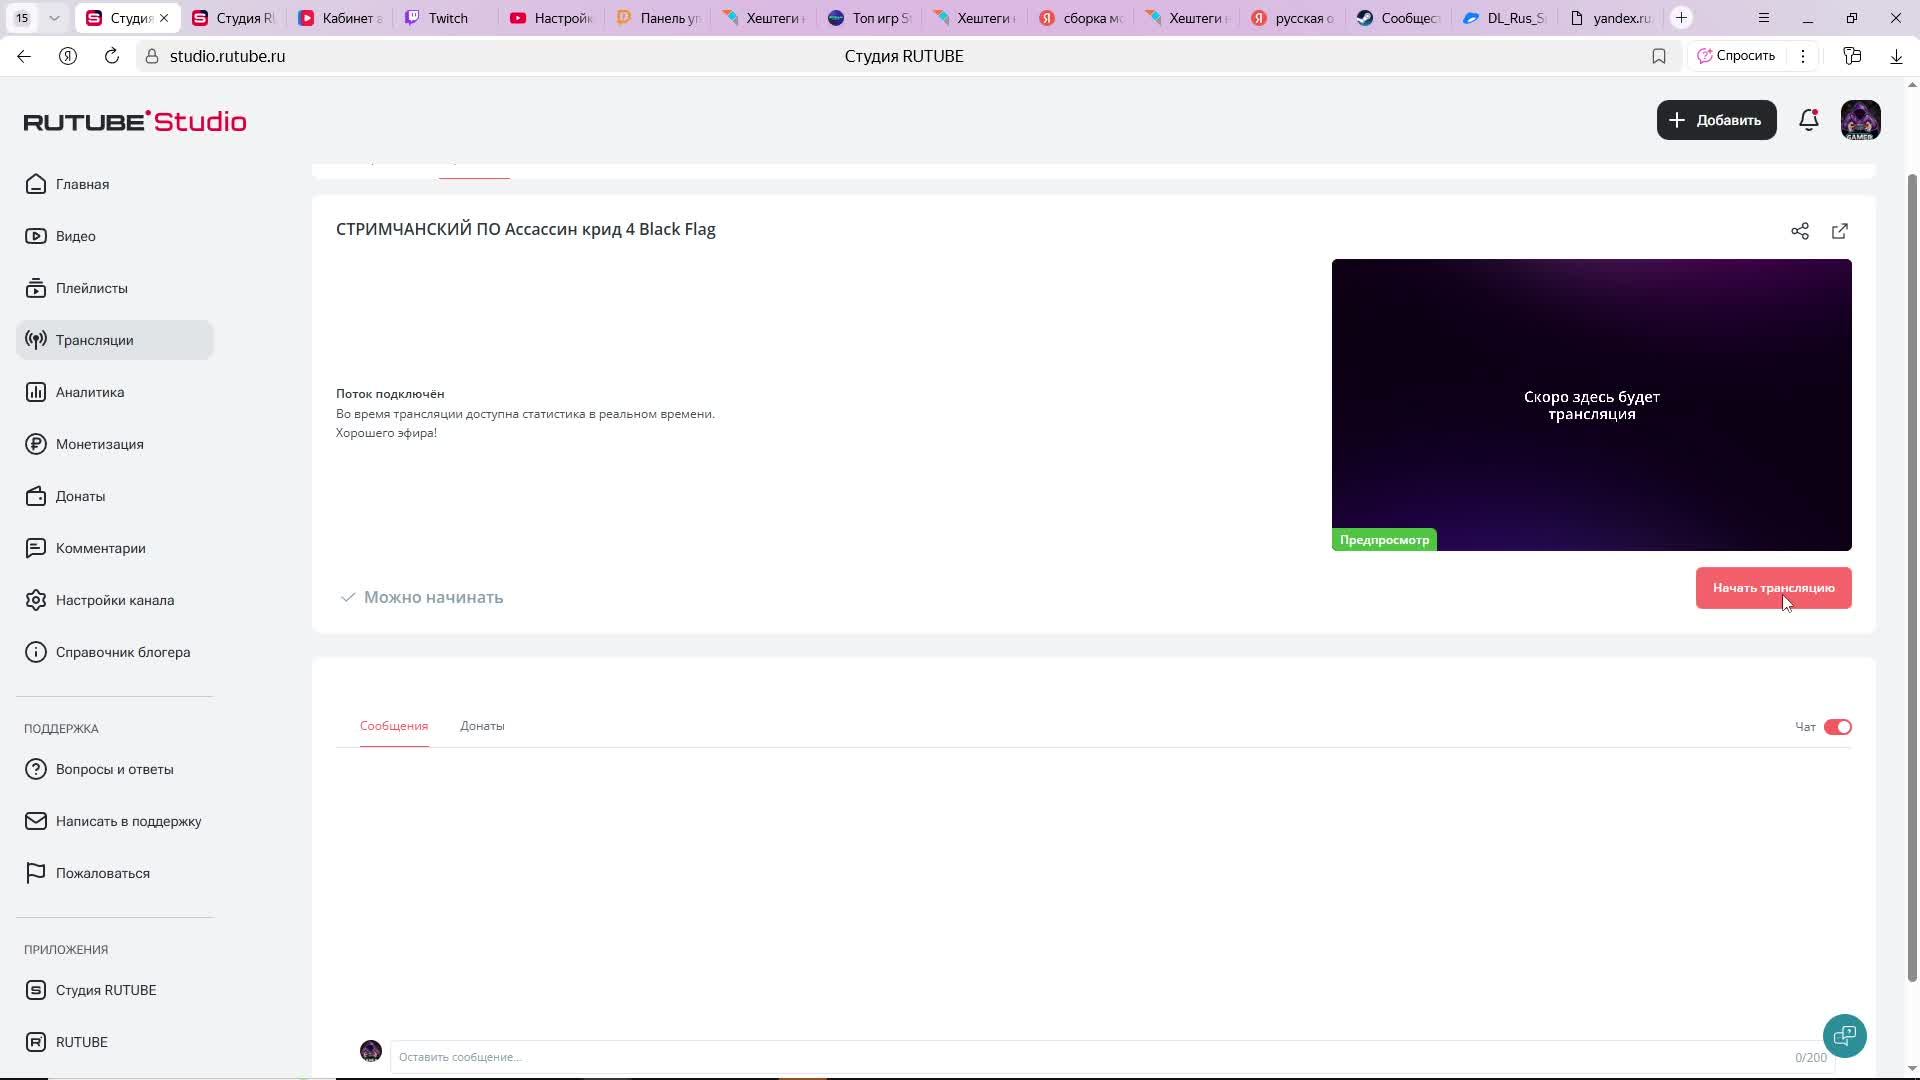Select the Сообщения tab
Screen dimensions: 1920x1080
click(394, 726)
